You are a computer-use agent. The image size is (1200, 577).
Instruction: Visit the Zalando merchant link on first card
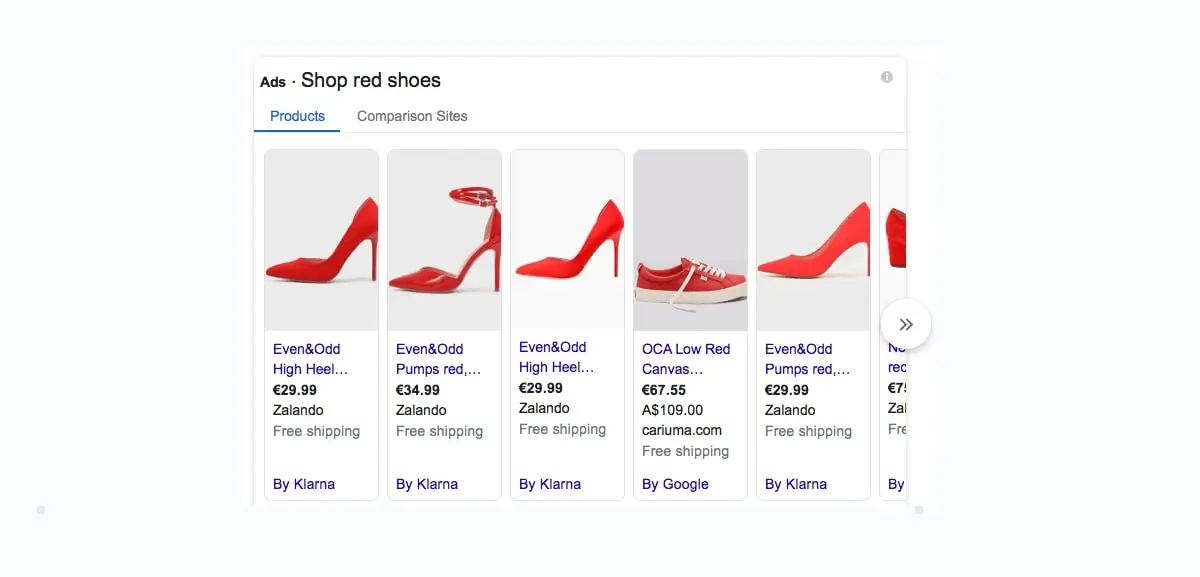click(297, 410)
